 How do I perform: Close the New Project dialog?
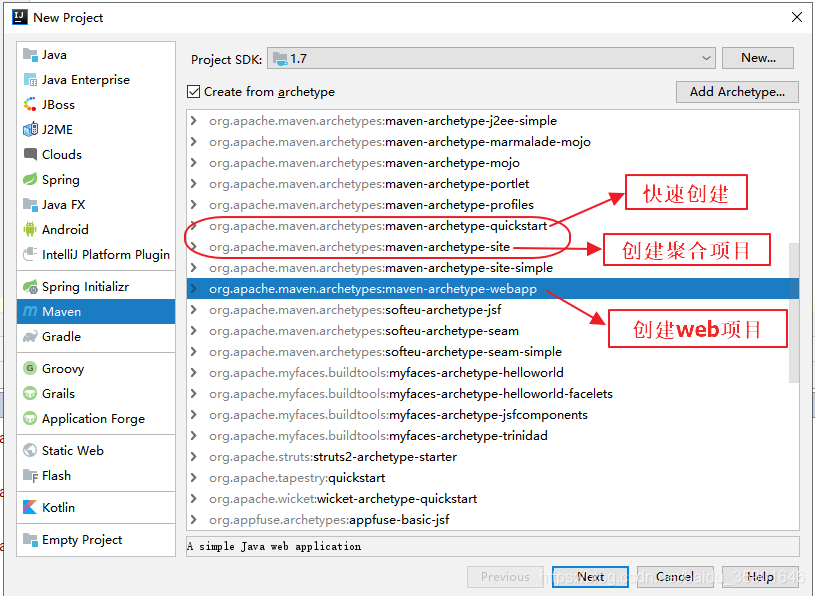coord(796,17)
